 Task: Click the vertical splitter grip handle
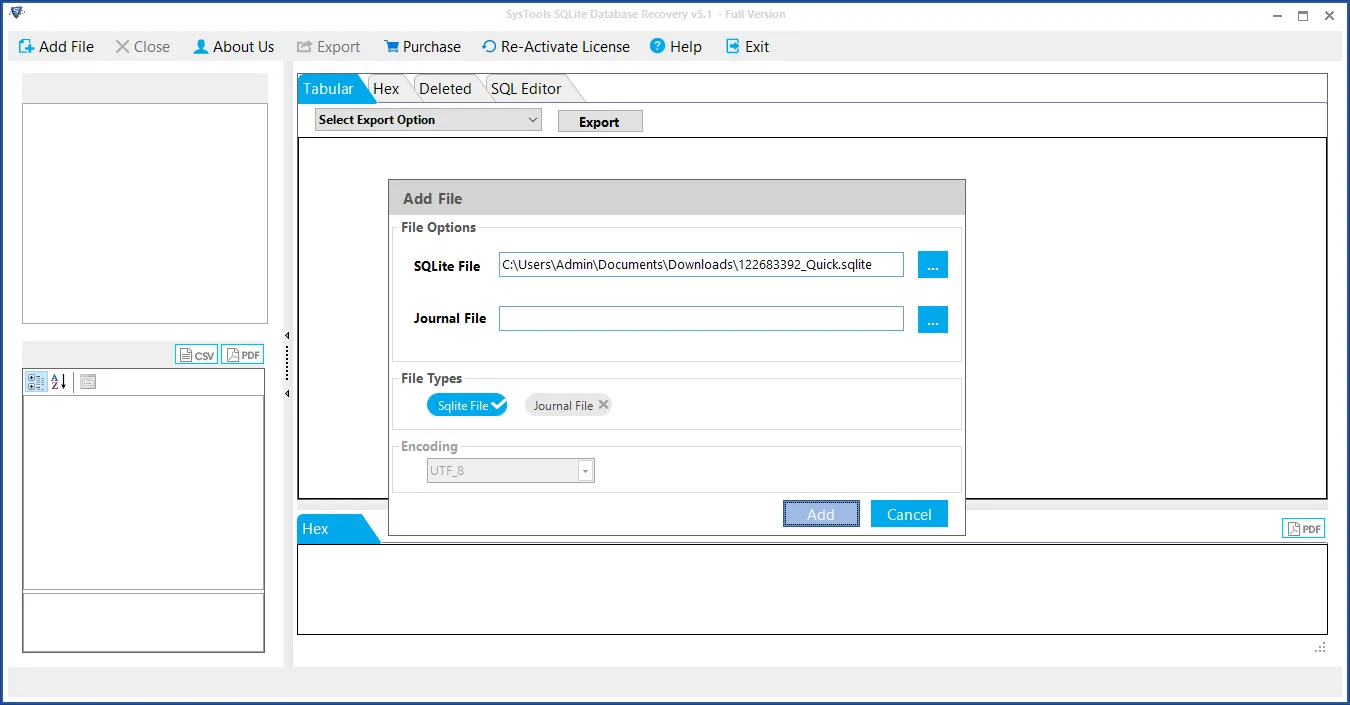point(288,363)
